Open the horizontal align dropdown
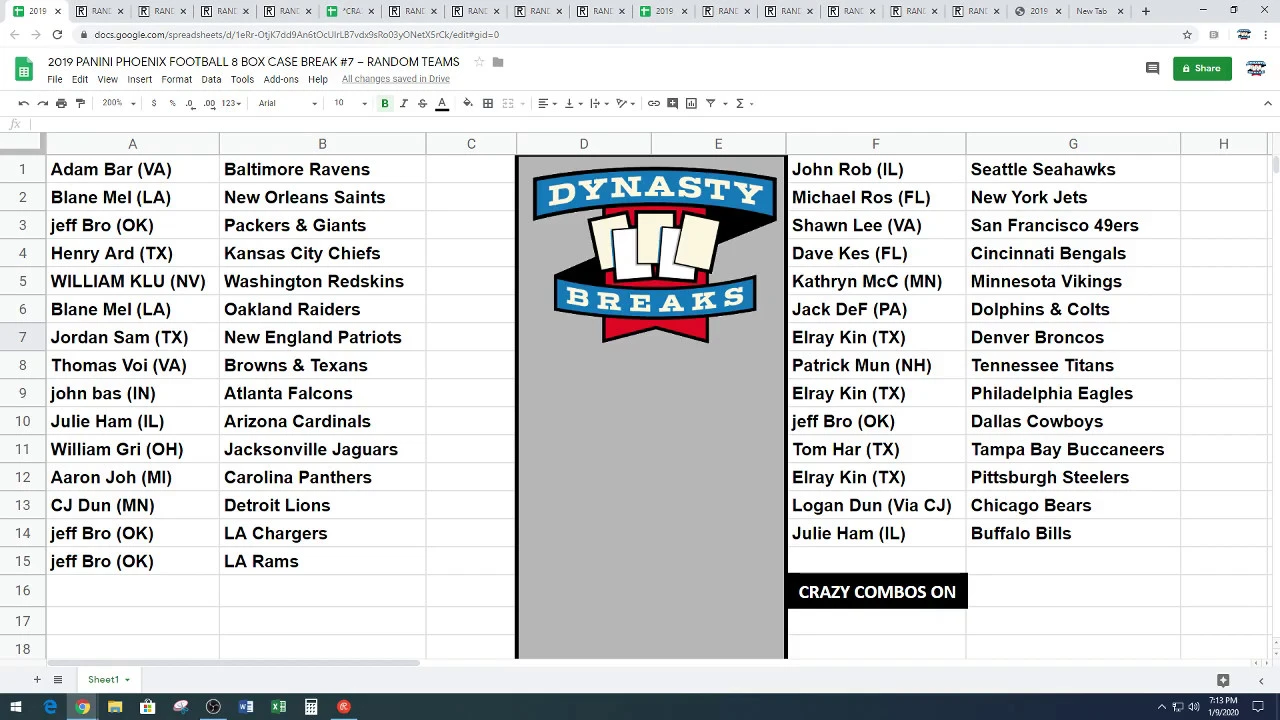The width and height of the screenshot is (1280, 720). 547,103
